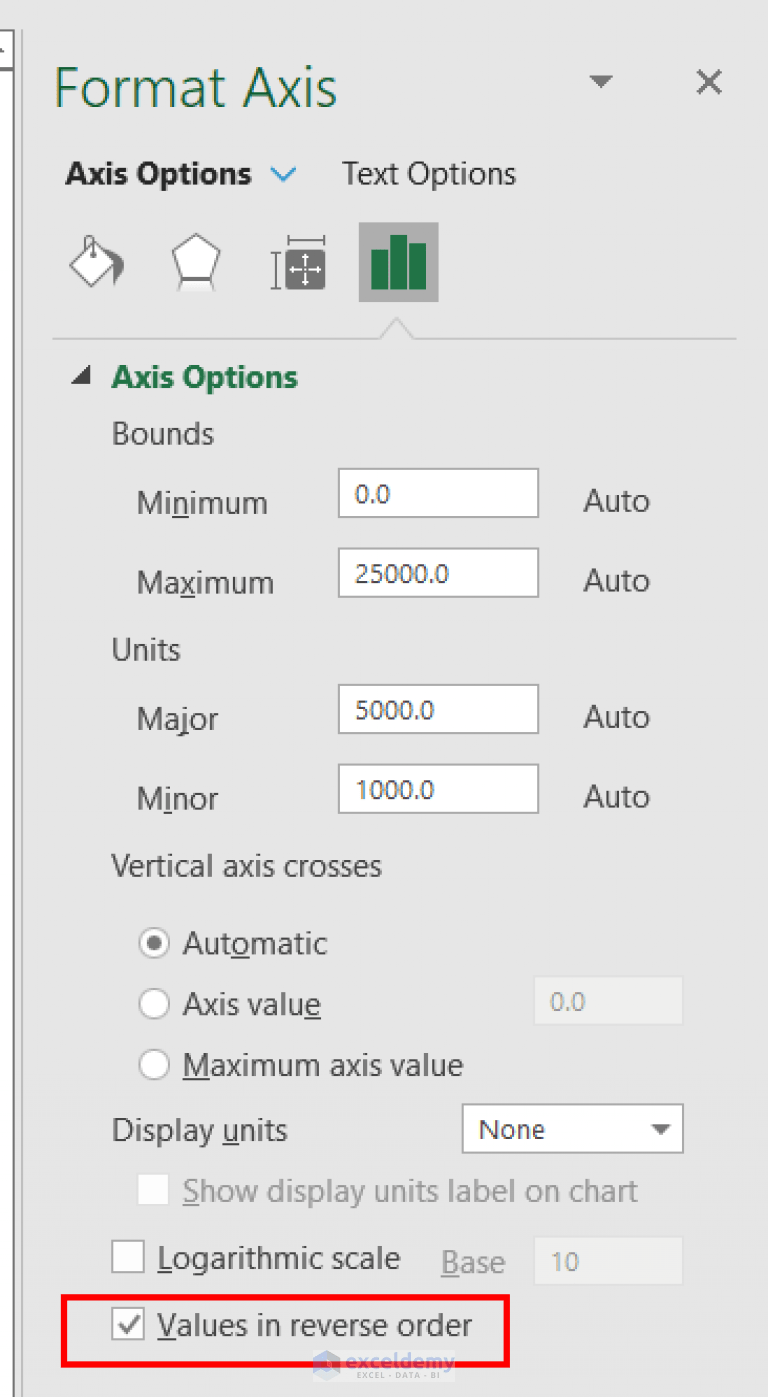Expand the Axis Options chevron dropdown

284,175
